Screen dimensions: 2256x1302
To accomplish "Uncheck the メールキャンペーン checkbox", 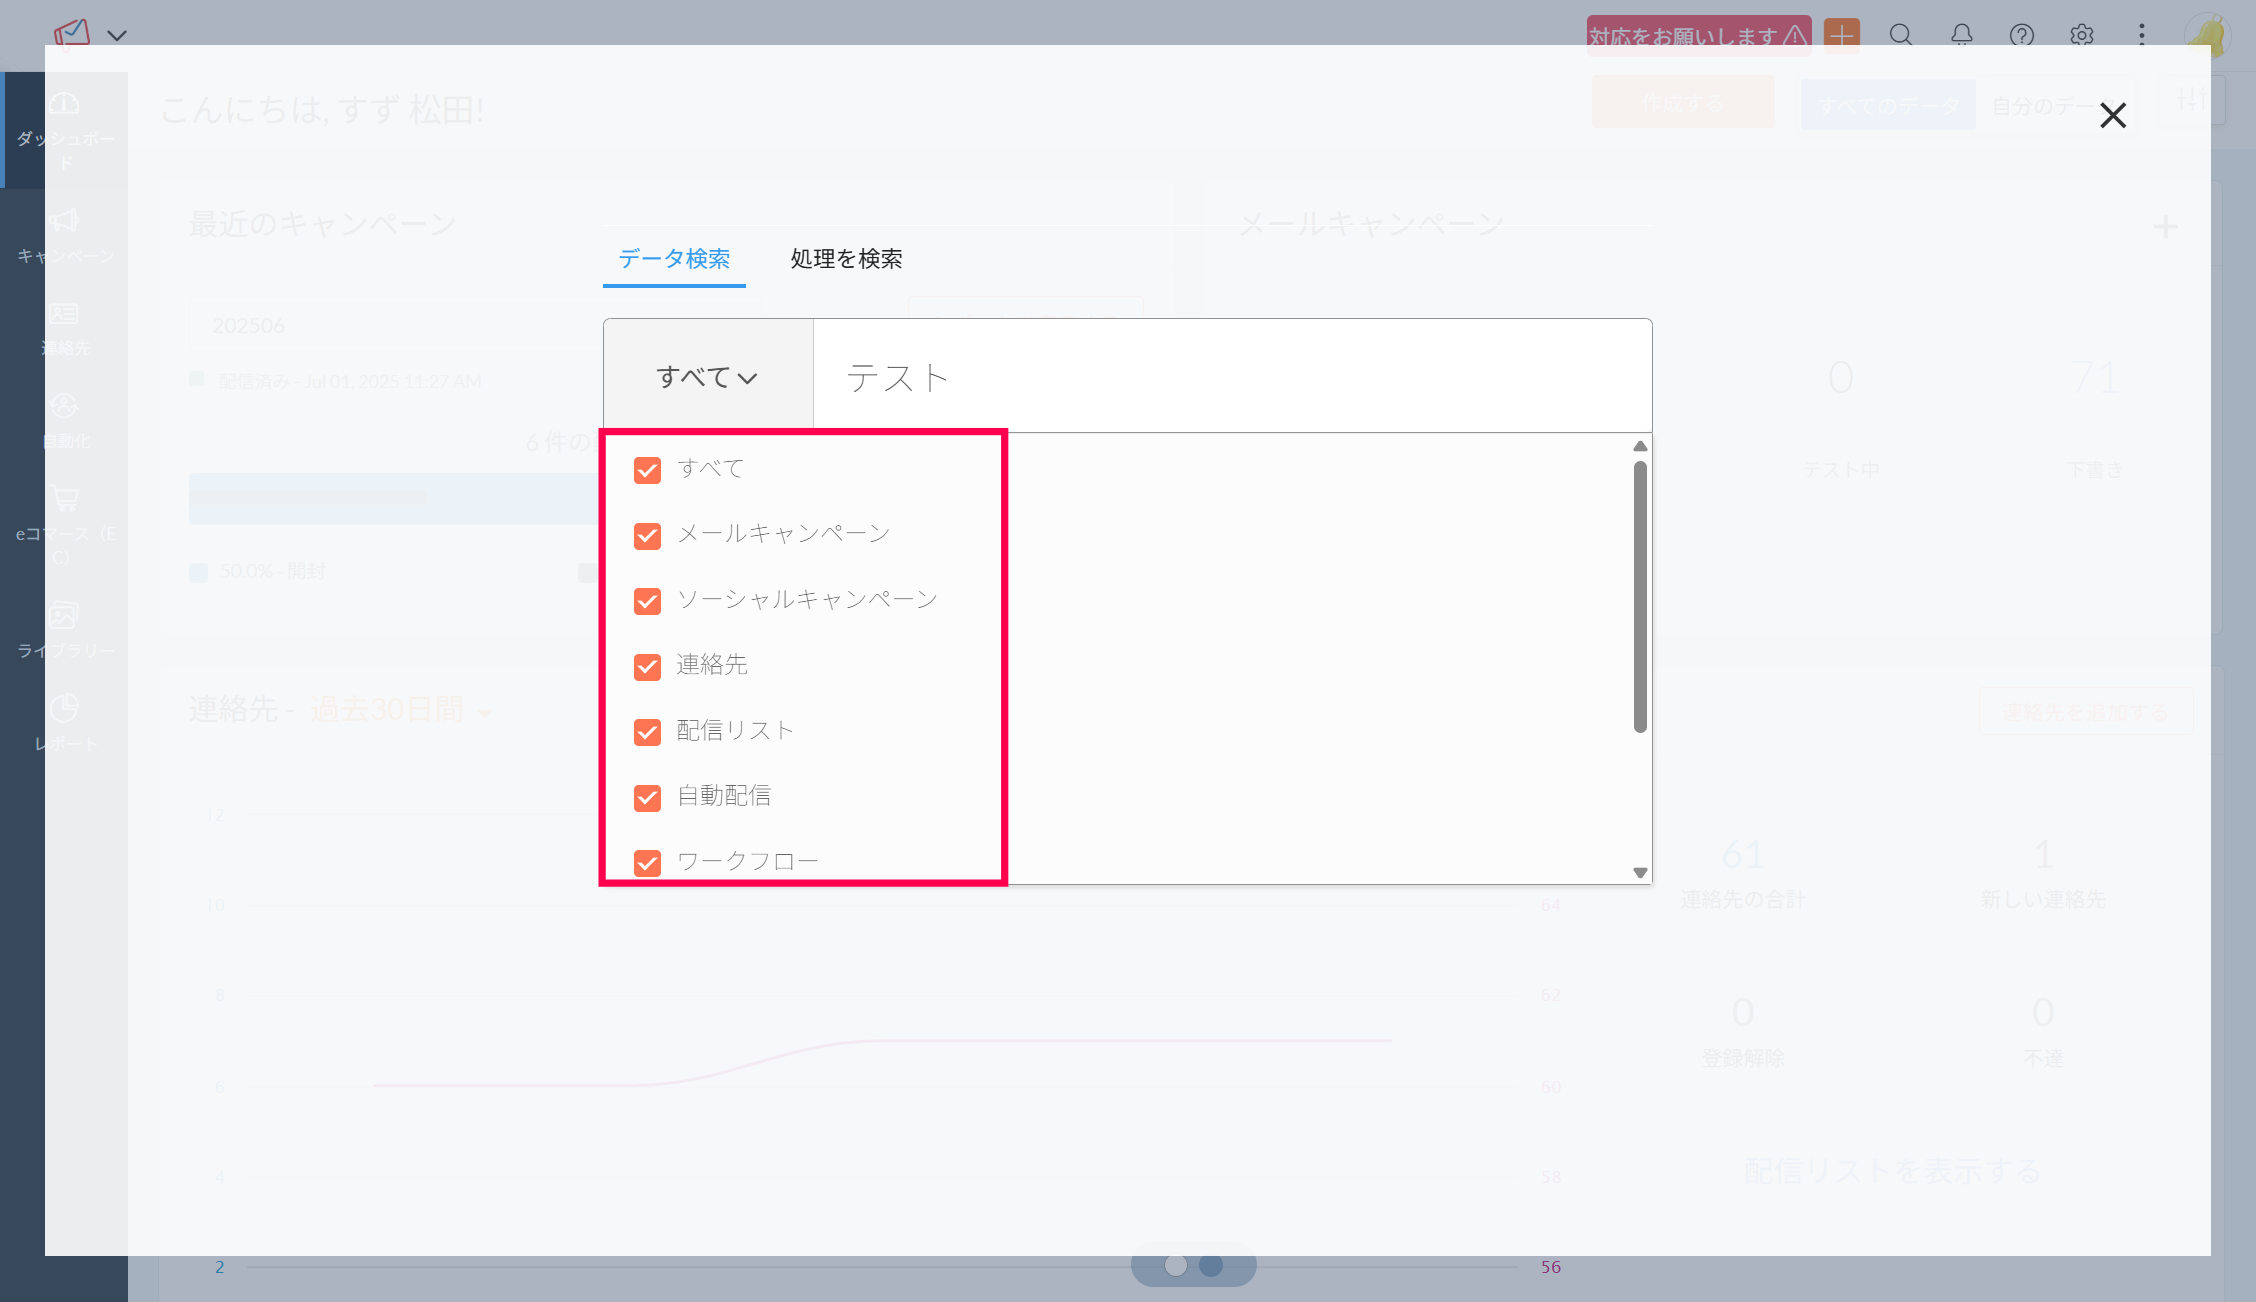I will pyautogui.click(x=647, y=536).
